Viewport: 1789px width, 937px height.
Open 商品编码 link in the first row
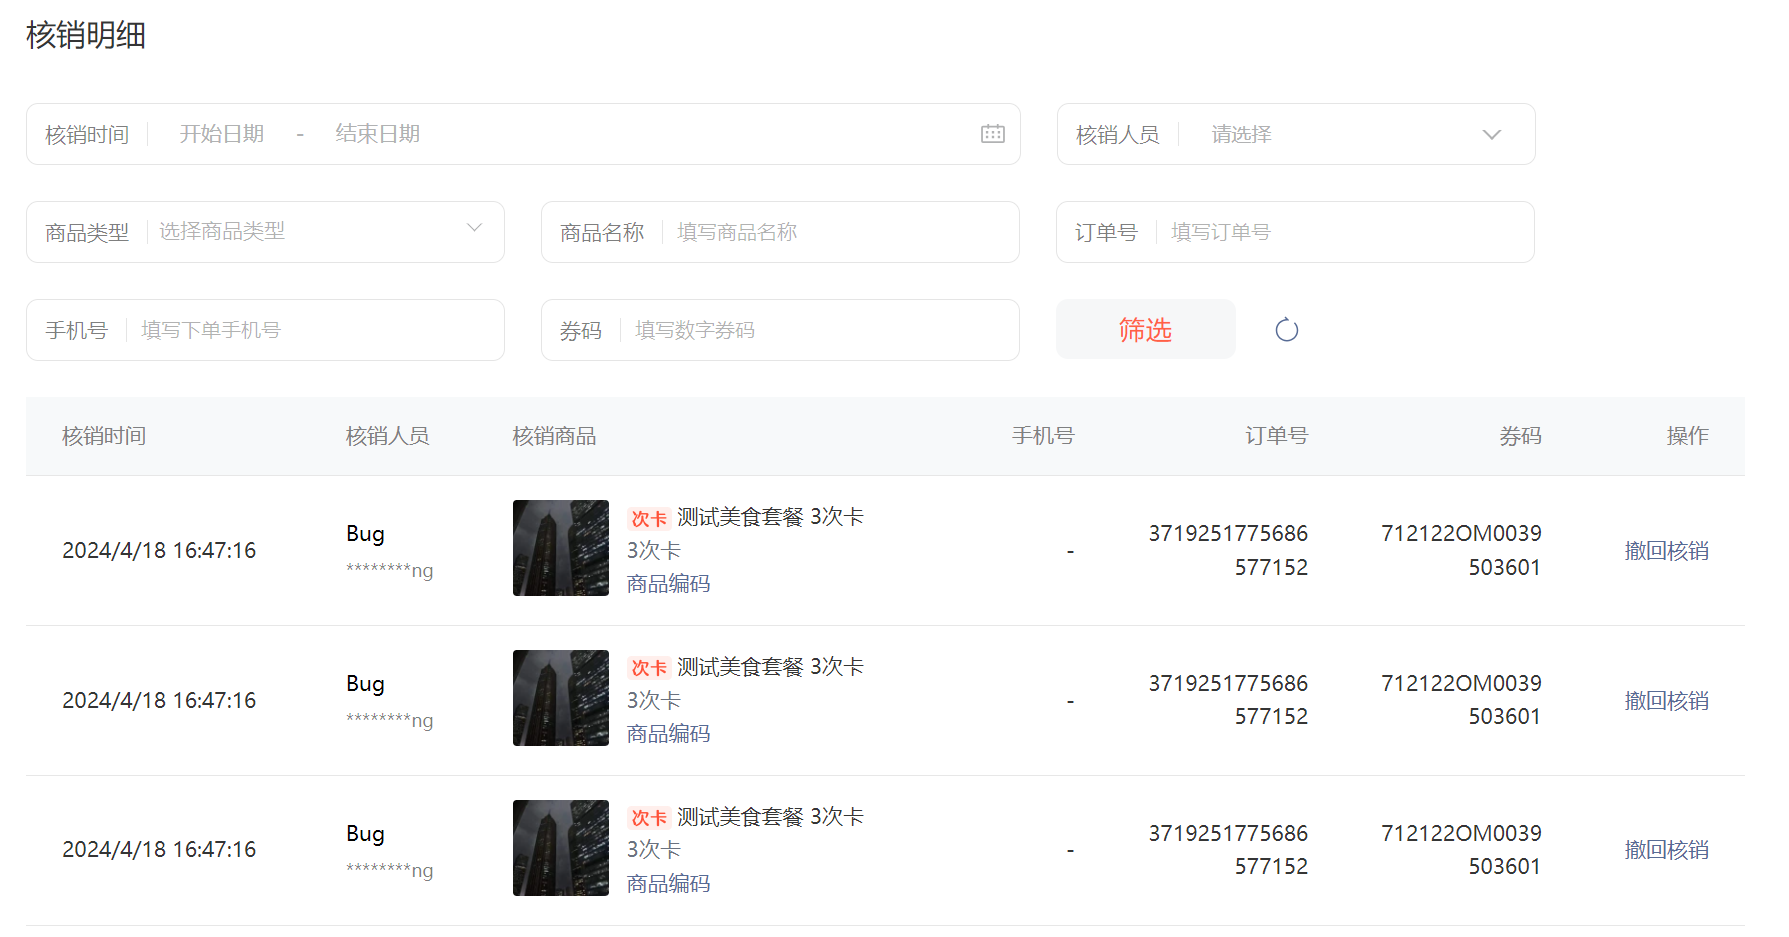point(668,584)
